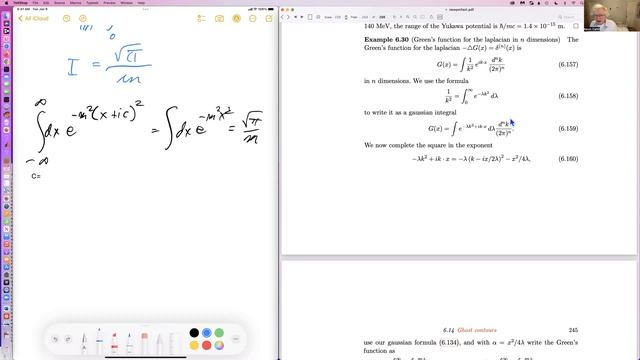Click the Finder icon in the Dock
The image size is (640, 360).
pos(6,16)
